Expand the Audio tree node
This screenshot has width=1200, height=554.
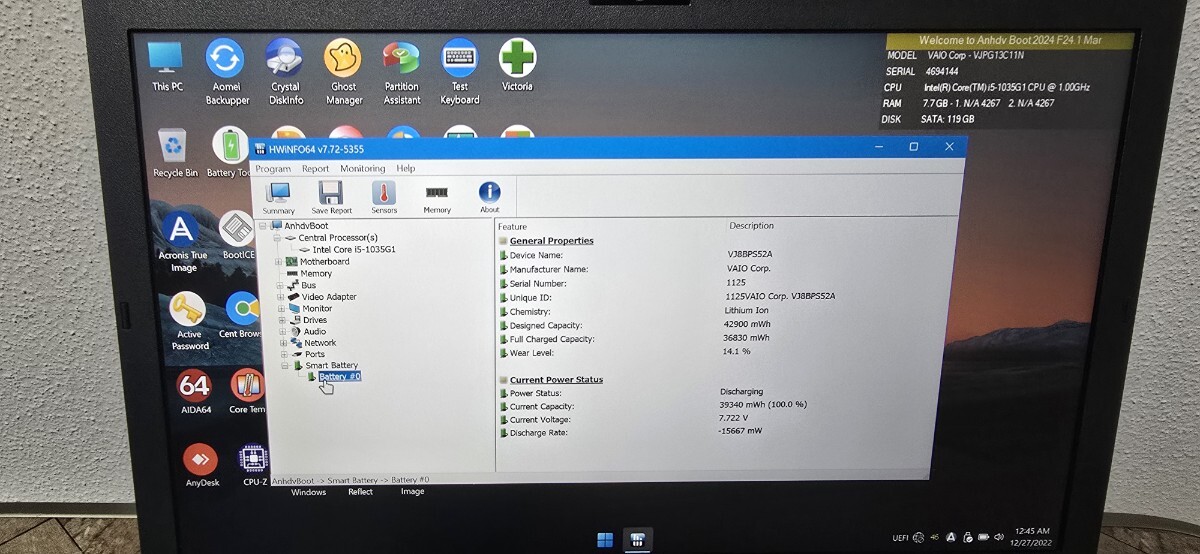click(x=281, y=331)
